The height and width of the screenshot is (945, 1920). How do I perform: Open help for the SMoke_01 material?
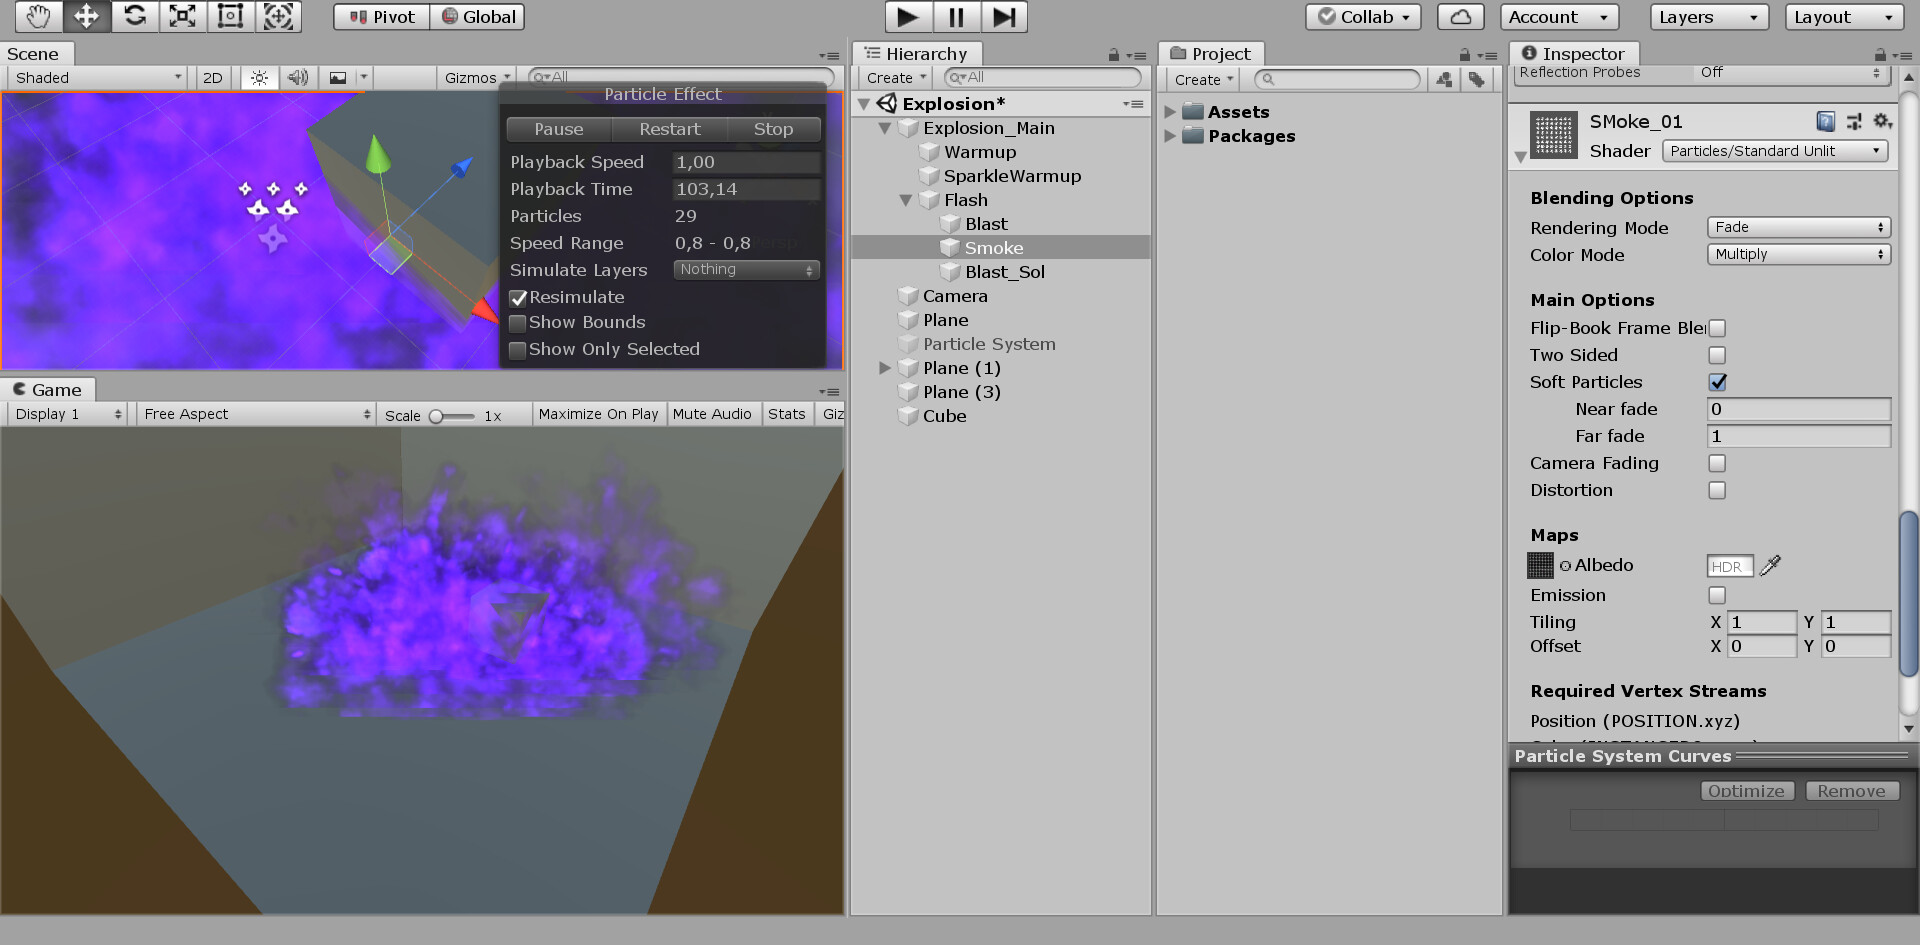click(1825, 121)
